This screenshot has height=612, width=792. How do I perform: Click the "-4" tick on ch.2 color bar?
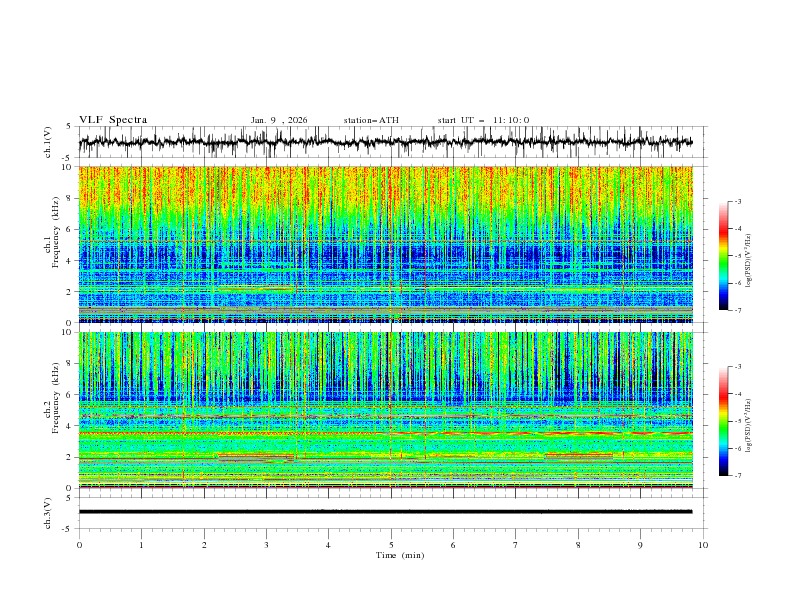(x=738, y=394)
